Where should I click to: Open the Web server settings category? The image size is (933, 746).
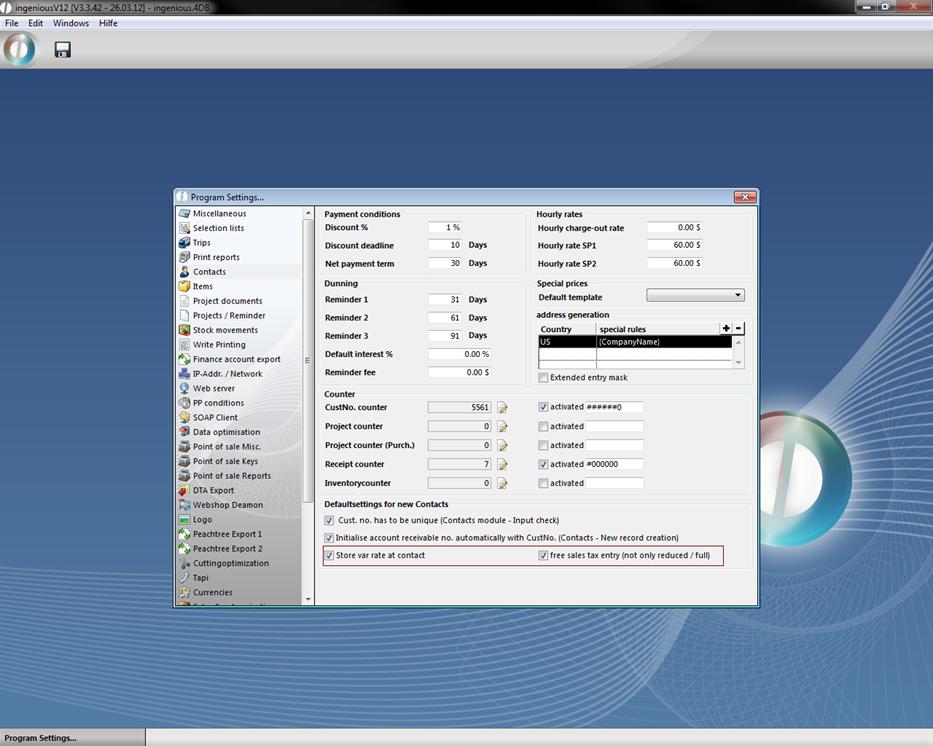click(x=213, y=388)
